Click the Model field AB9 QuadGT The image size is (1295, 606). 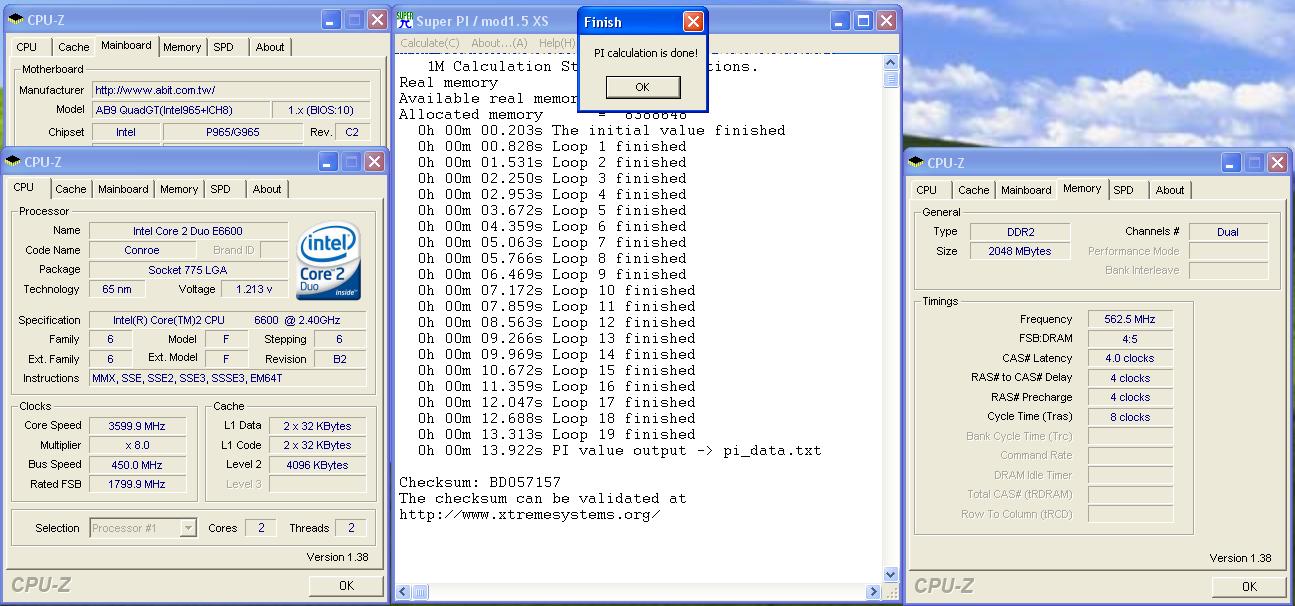[x=182, y=110]
